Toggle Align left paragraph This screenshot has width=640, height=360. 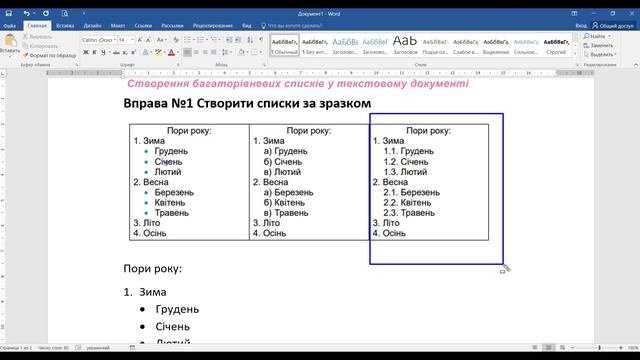pos(187,52)
